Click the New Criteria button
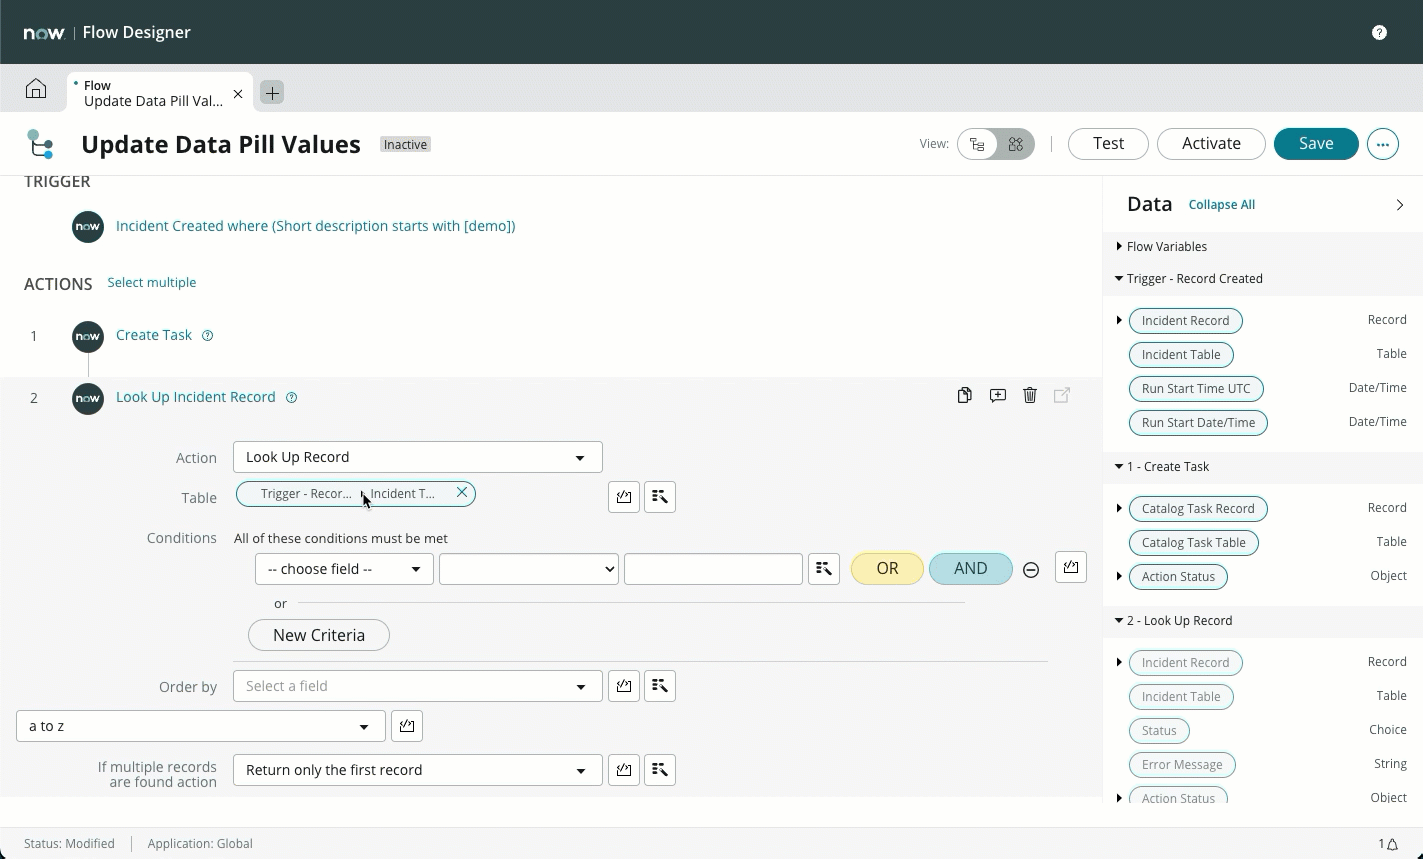1423x859 pixels. point(319,635)
